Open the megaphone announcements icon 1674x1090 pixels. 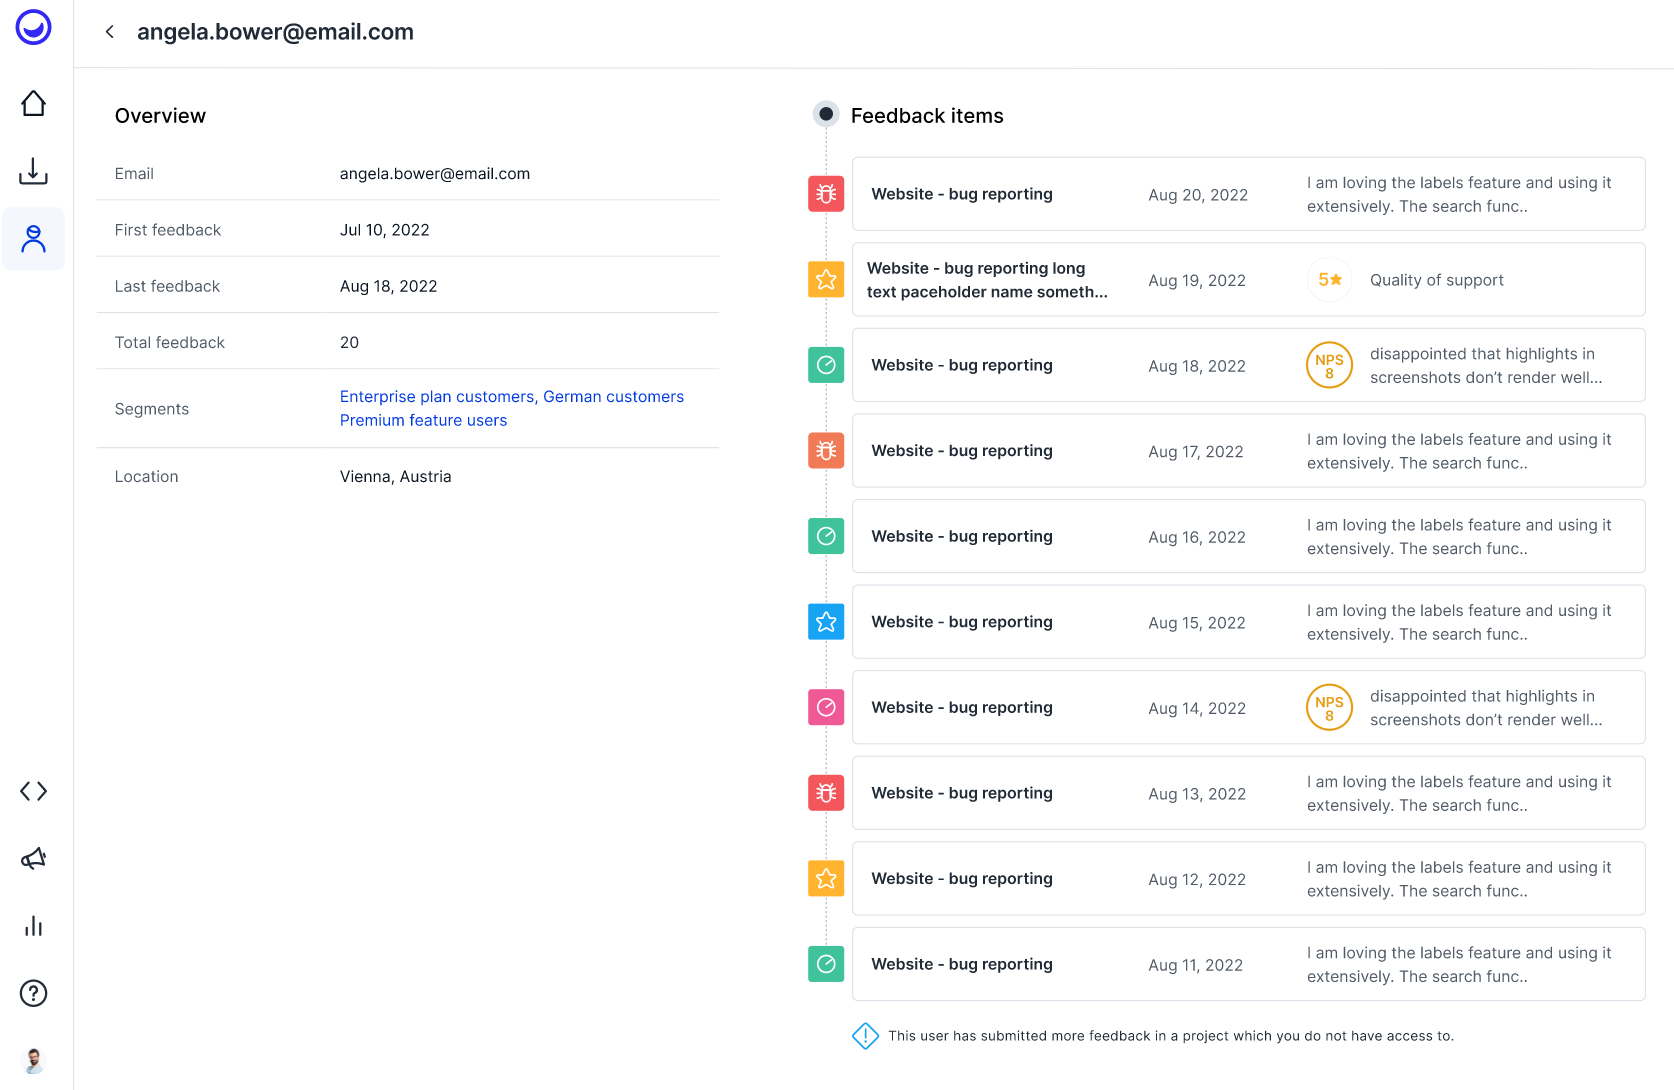[34, 859]
